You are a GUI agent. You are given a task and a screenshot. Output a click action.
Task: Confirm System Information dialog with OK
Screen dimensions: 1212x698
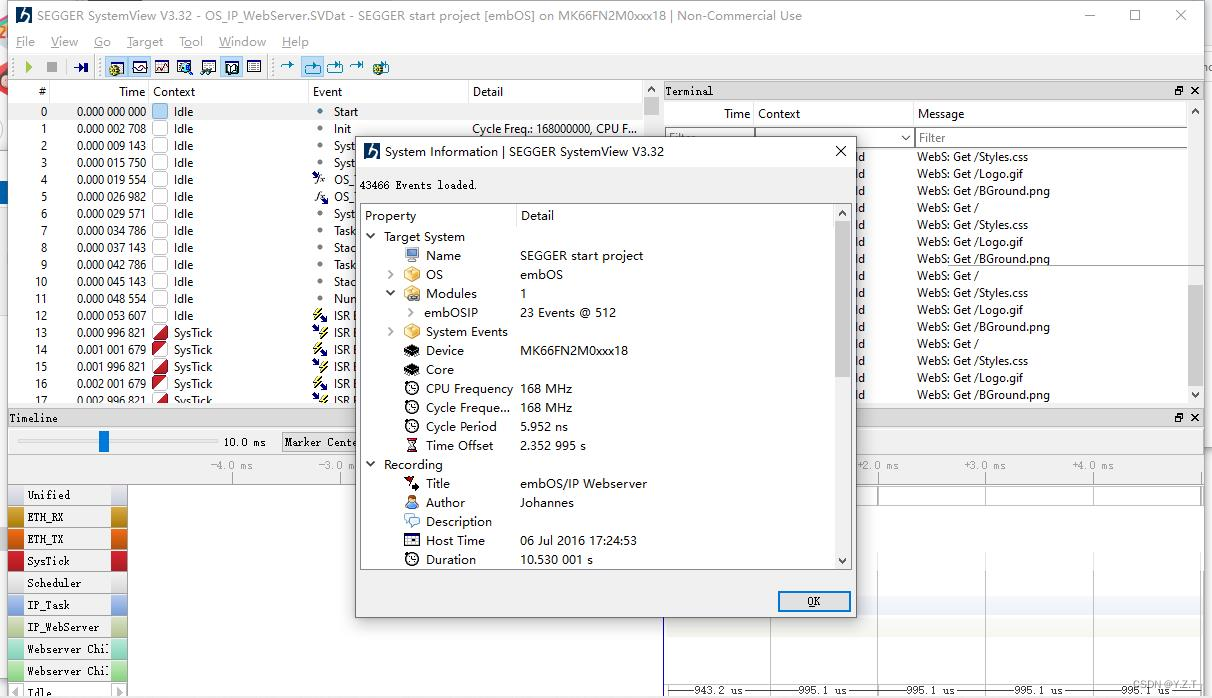click(x=814, y=601)
